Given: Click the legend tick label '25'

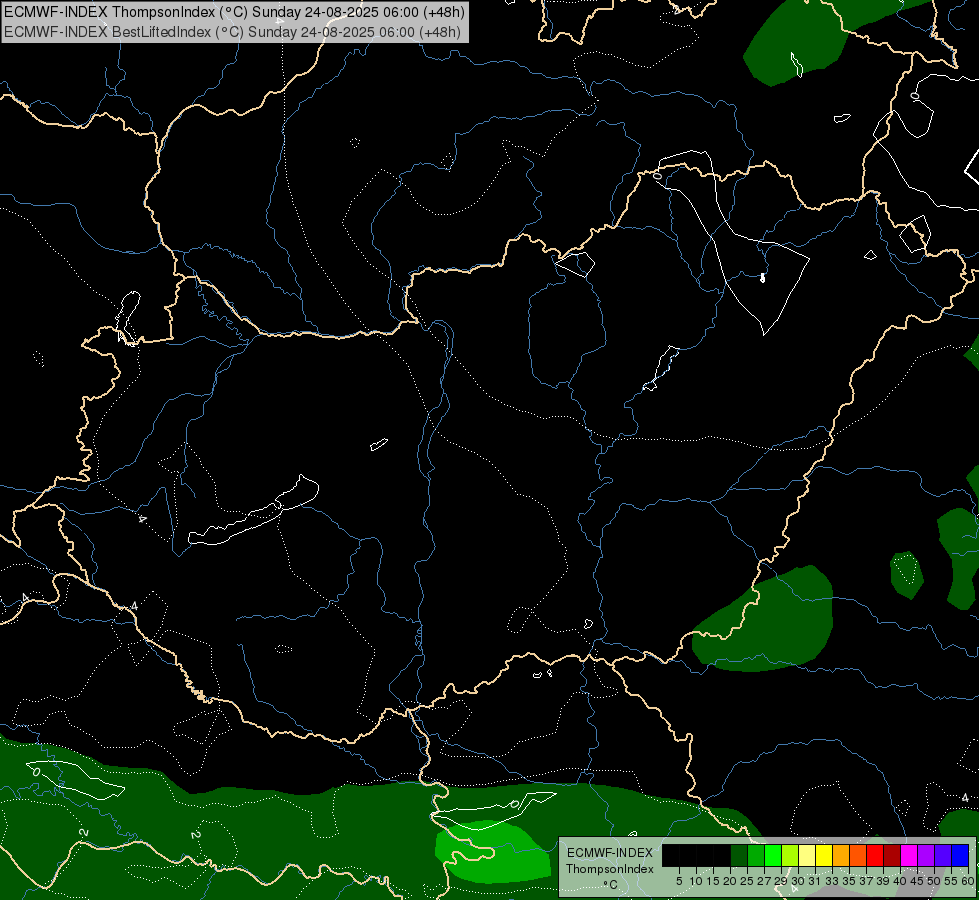Looking at the screenshot, I should (747, 881).
